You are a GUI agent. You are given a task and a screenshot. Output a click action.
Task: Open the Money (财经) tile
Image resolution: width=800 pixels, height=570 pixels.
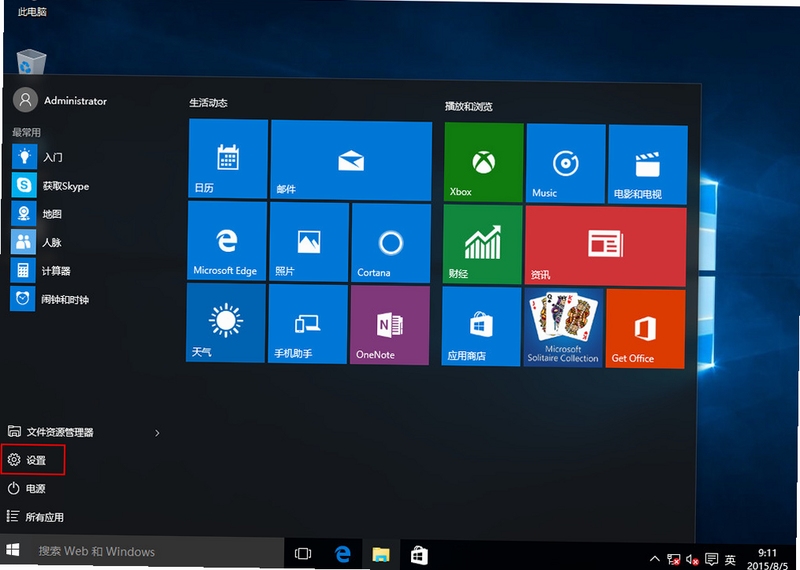coord(483,244)
